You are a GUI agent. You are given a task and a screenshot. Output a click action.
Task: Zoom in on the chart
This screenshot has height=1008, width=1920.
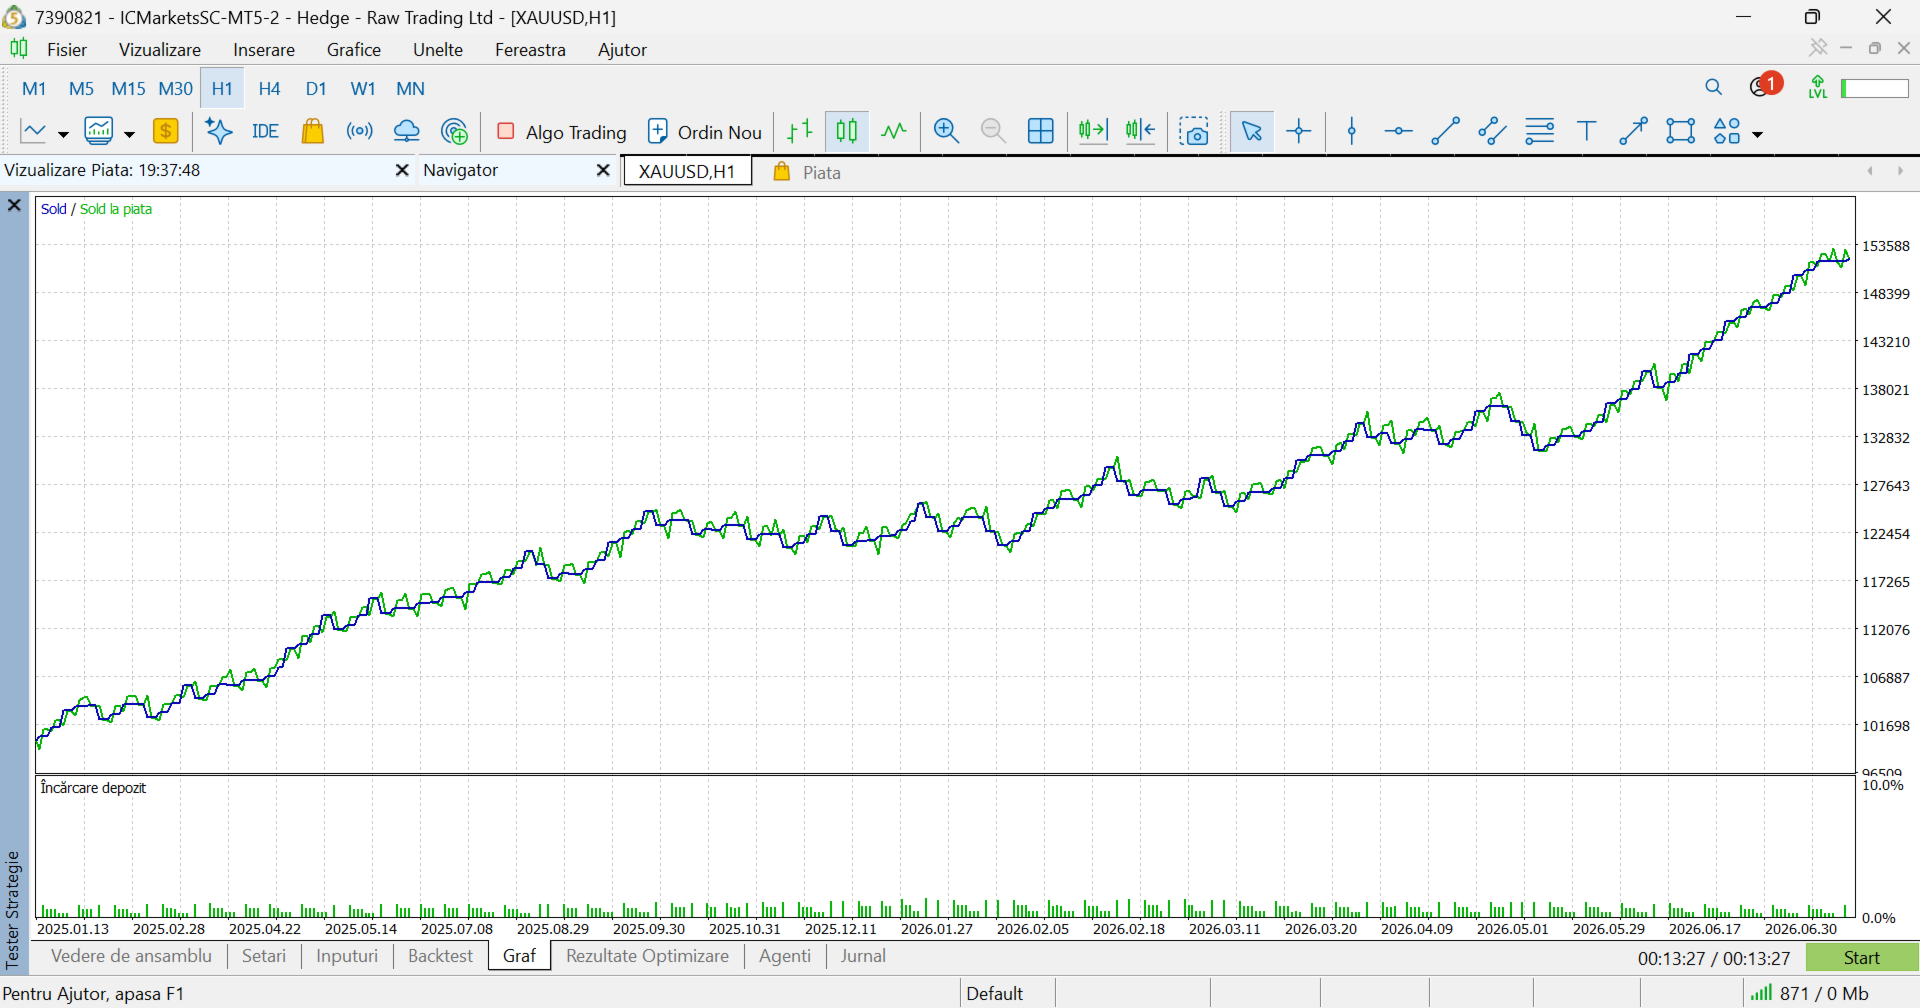[x=946, y=131]
